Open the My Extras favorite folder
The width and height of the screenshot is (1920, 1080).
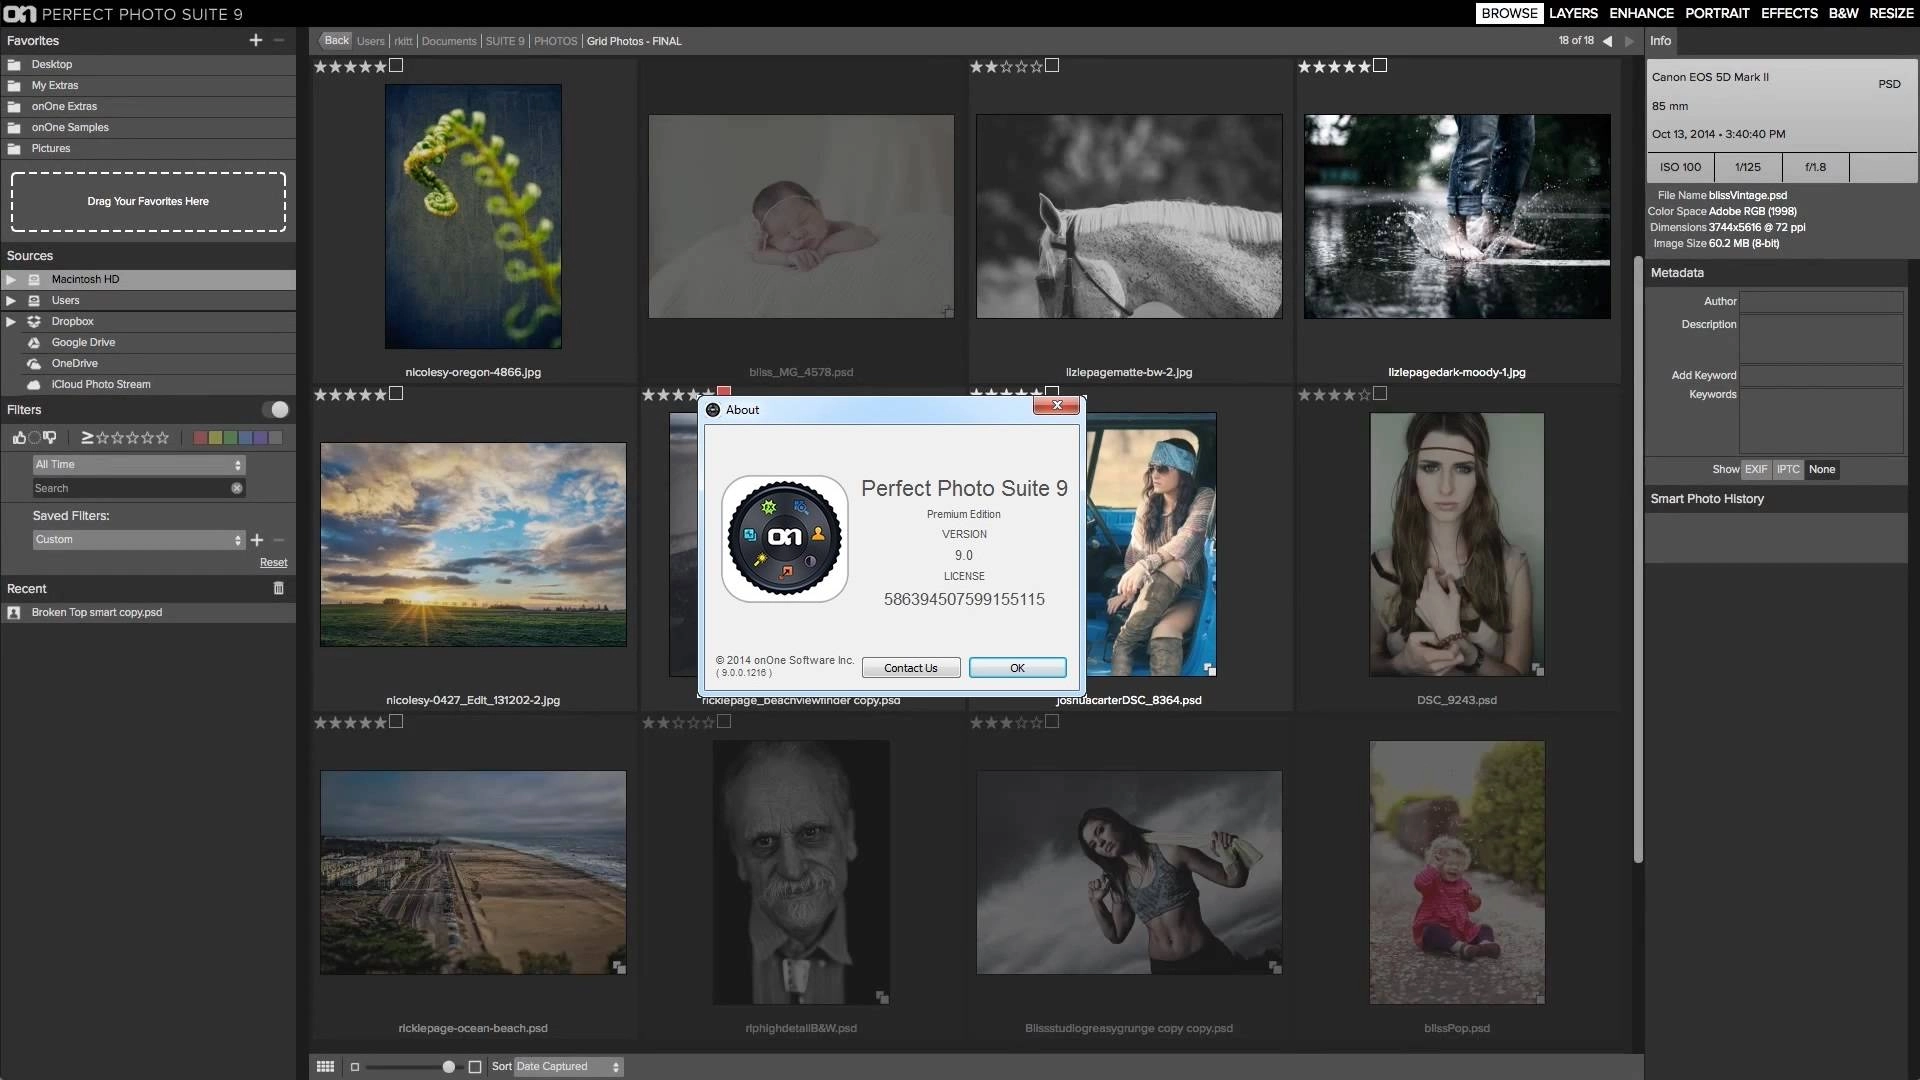pos(148,85)
